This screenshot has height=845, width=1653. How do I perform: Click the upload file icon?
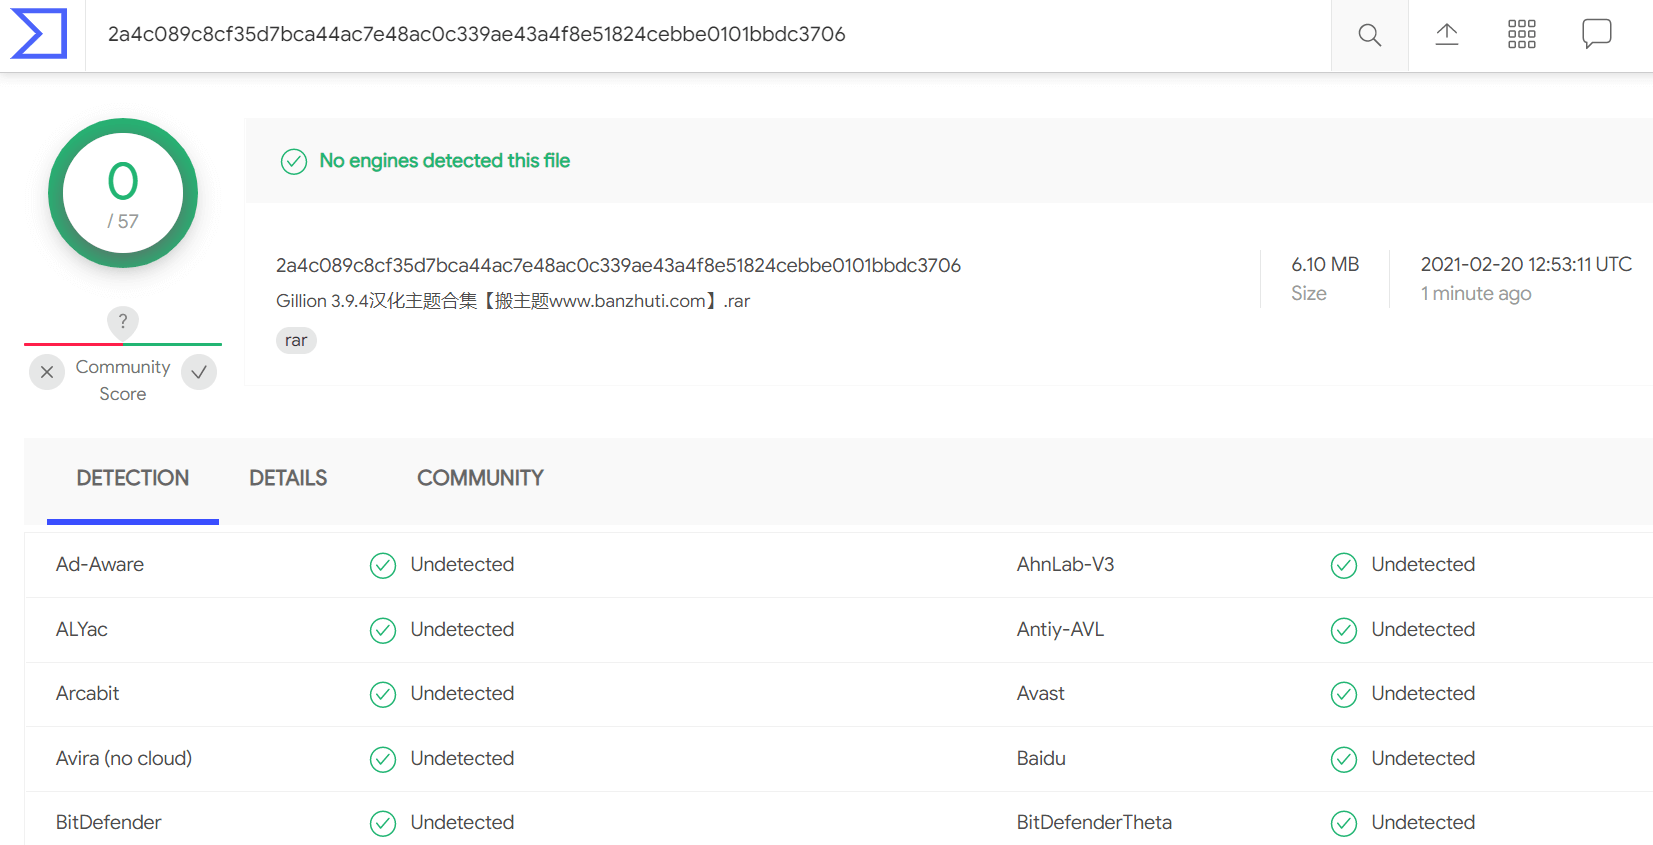click(1447, 34)
